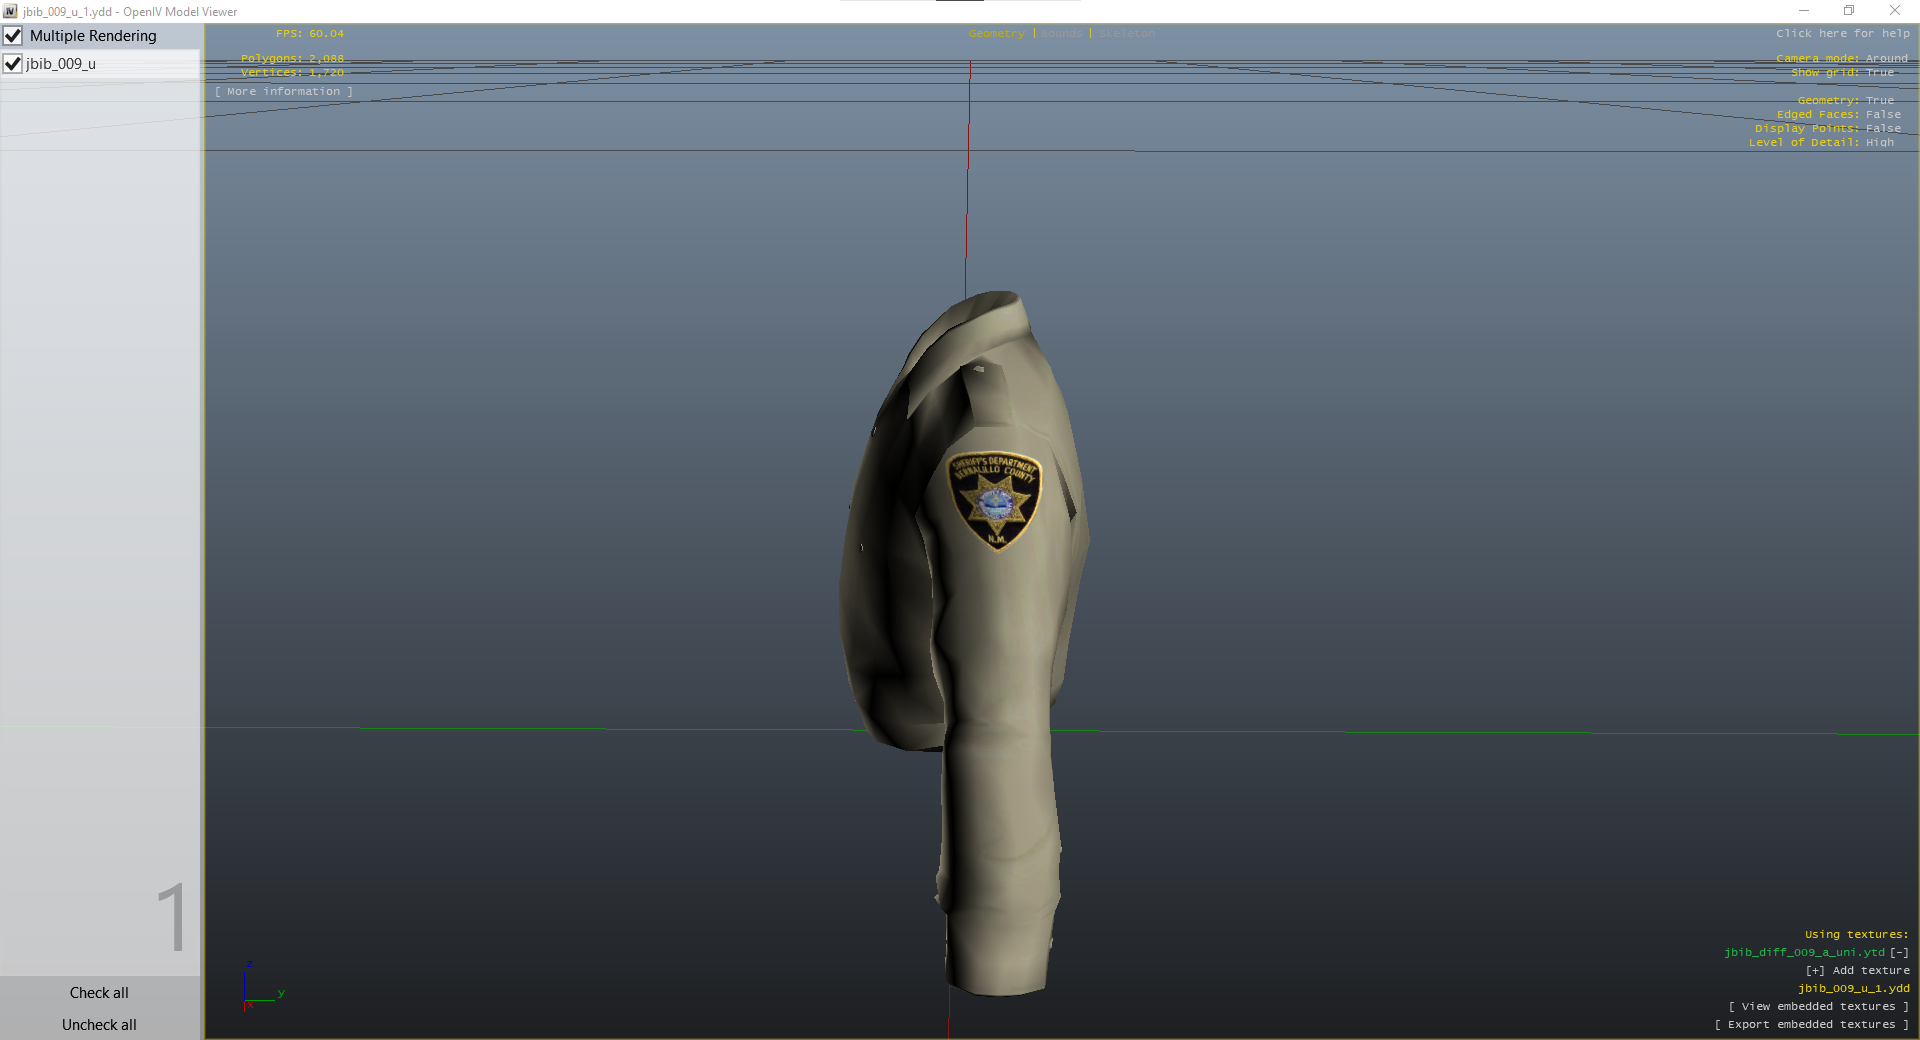1920x1040 pixels.
Task: Click the sheriff badge patch on the model
Action: coord(996,500)
